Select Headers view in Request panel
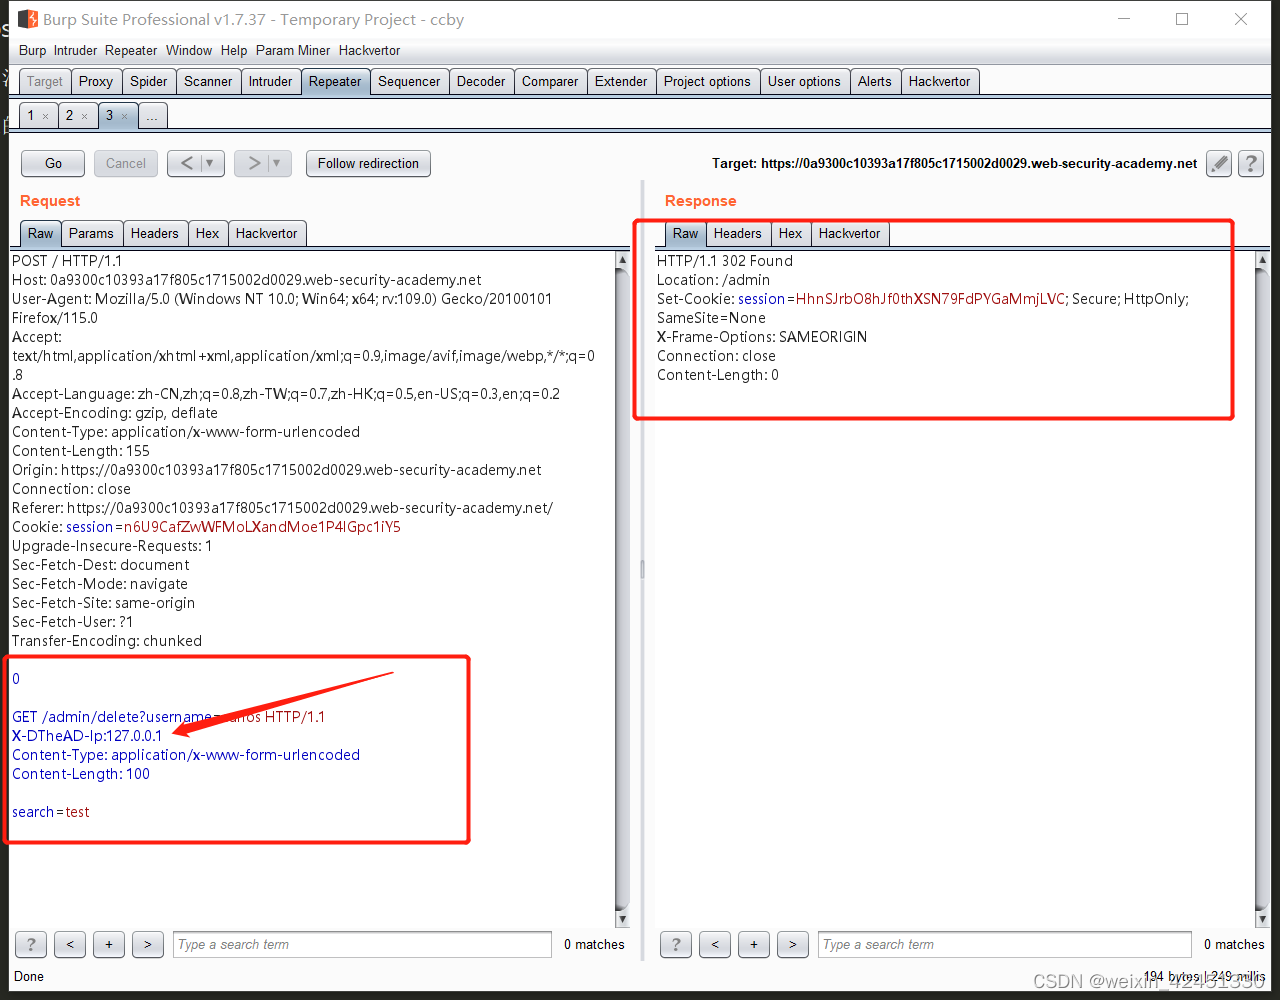The image size is (1280, 1000). coord(154,234)
